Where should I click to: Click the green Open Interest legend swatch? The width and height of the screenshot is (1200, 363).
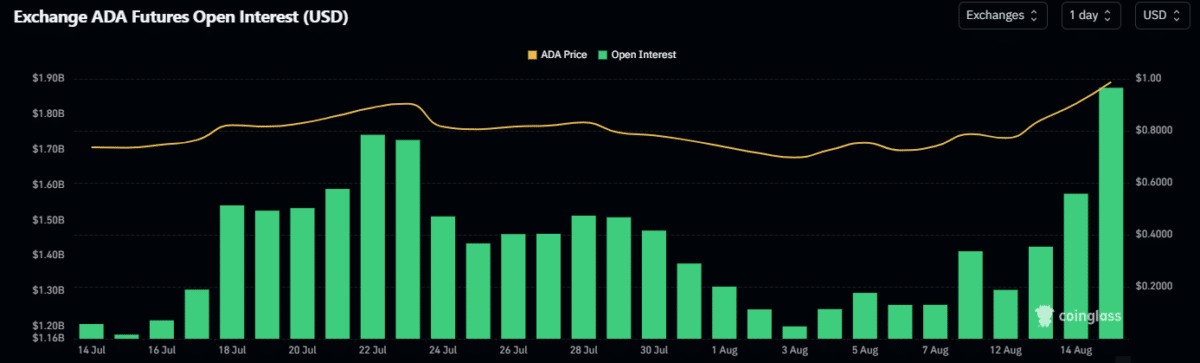(603, 54)
